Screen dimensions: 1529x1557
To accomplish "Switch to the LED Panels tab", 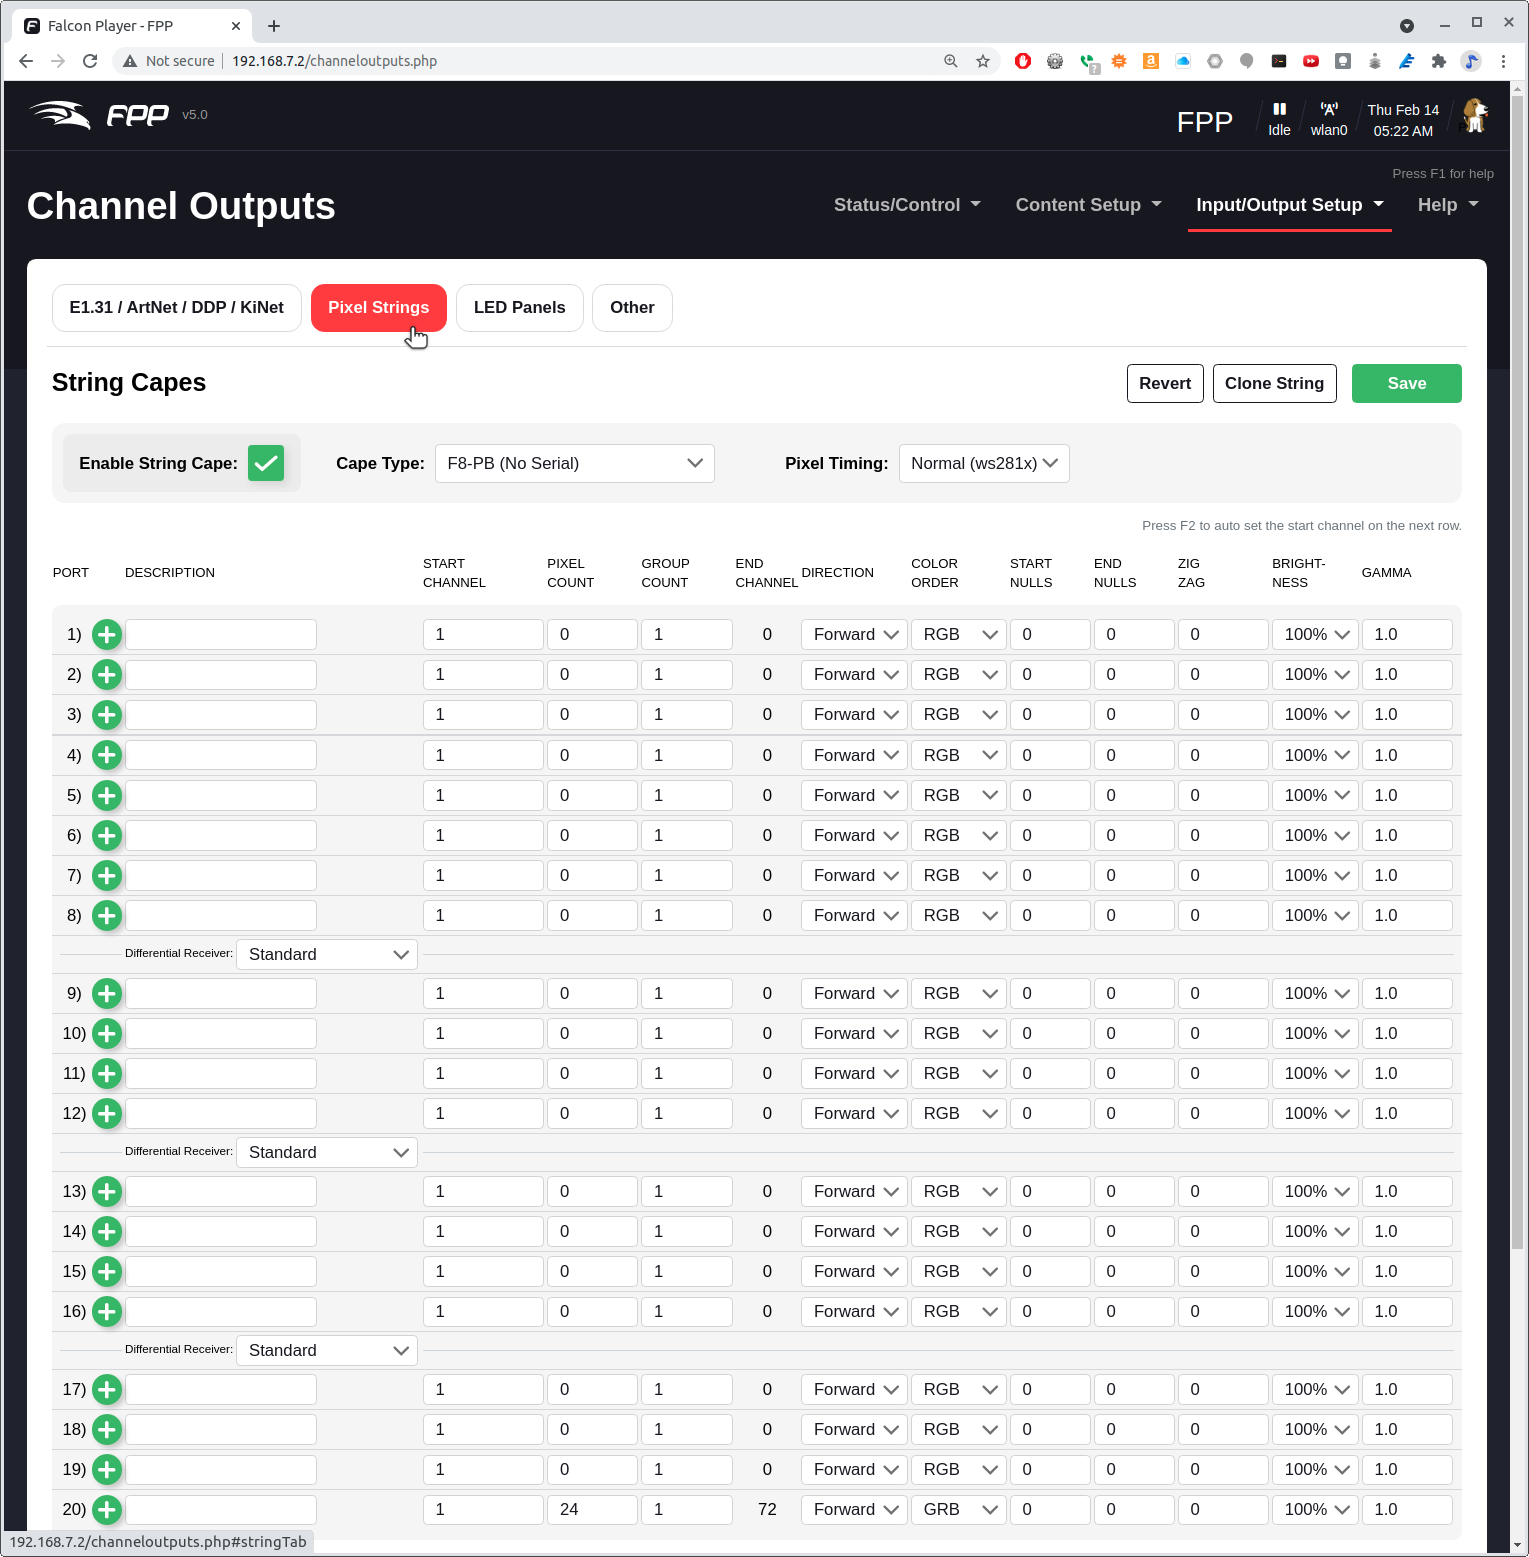I will pyautogui.click(x=519, y=308).
